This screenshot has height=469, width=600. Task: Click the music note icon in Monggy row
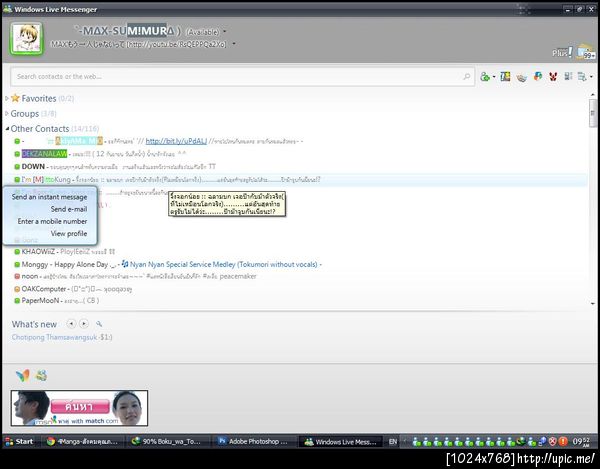click(x=125, y=264)
